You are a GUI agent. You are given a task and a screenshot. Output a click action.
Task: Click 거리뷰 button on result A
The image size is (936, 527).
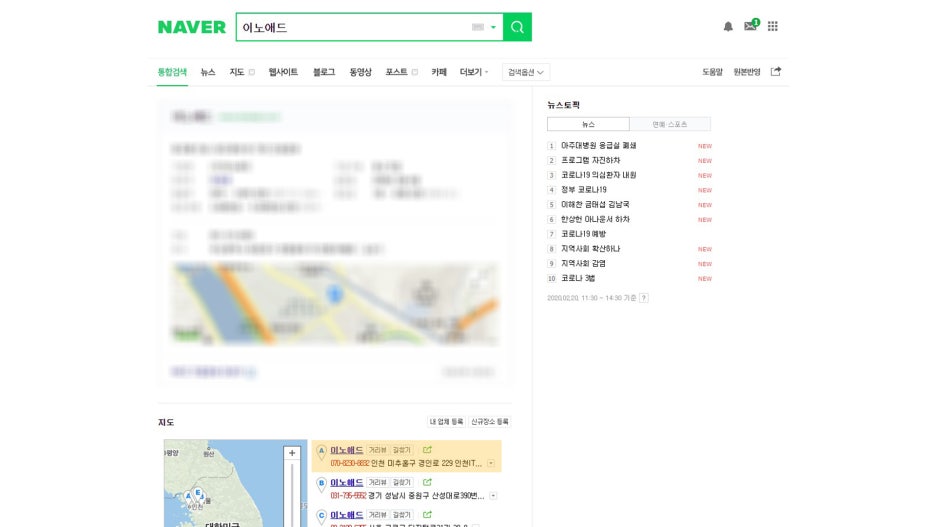tap(377, 450)
